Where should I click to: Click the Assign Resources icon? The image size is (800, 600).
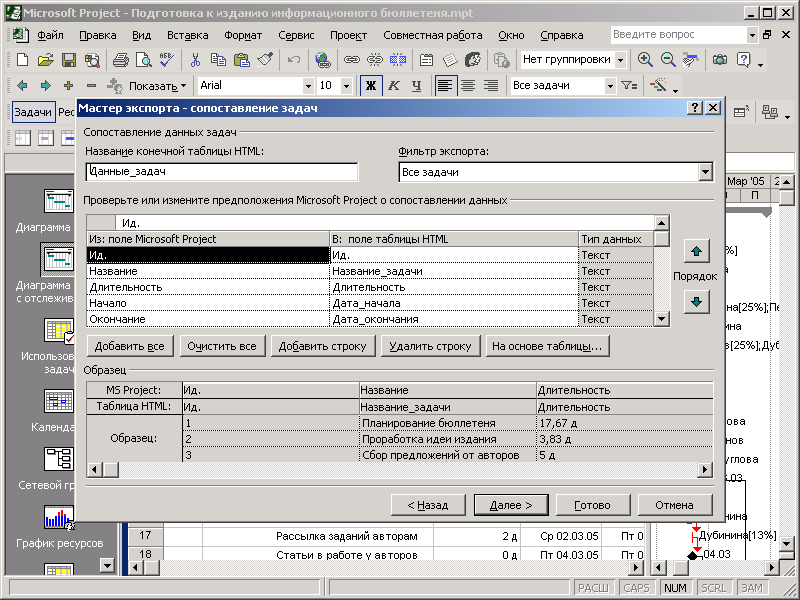(473, 60)
